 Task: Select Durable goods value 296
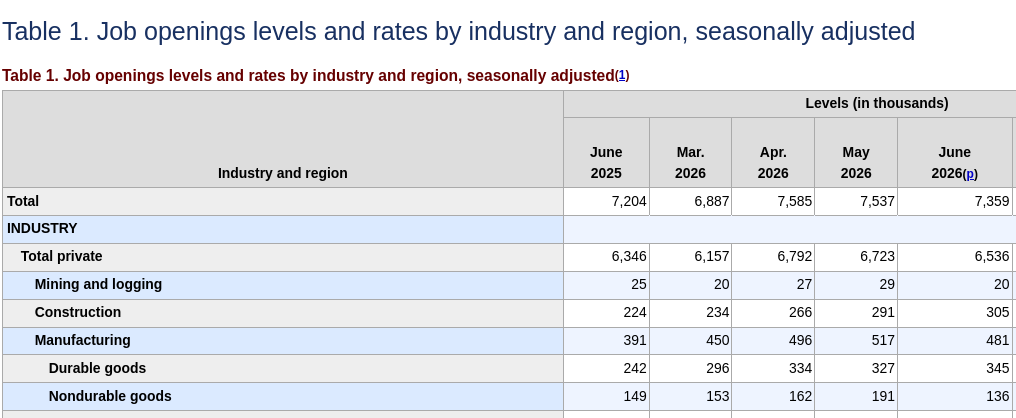coord(718,368)
